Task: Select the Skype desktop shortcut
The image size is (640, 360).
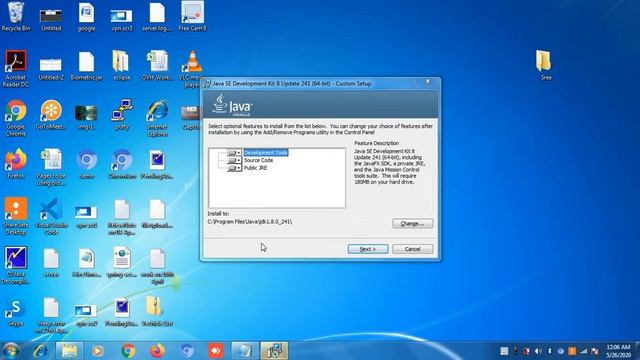Action: tap(16, 313)
